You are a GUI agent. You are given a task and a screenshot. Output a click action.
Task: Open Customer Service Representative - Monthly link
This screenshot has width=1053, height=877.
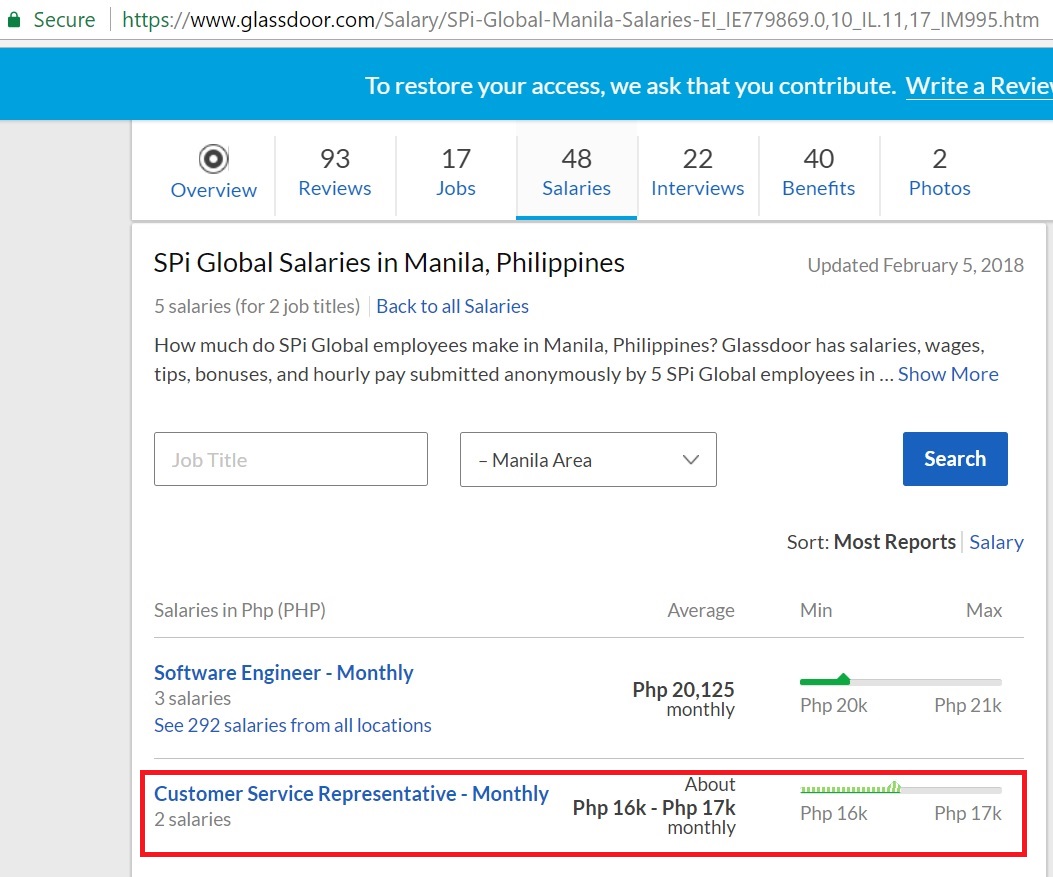pos(351,794)
